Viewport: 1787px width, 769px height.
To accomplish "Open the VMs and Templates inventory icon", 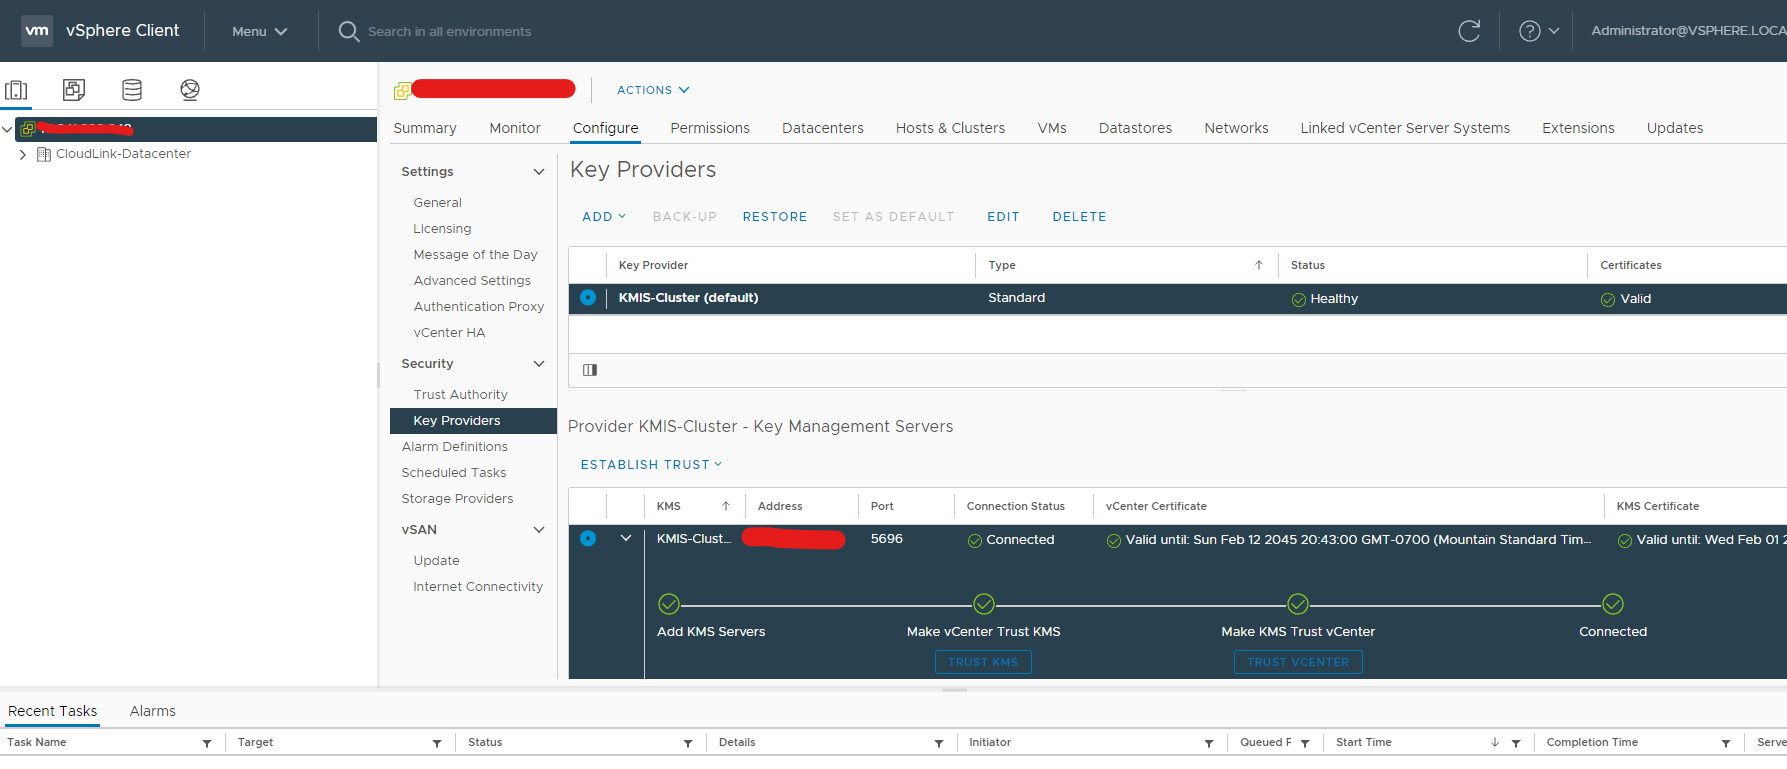I will tap(74, 90).
